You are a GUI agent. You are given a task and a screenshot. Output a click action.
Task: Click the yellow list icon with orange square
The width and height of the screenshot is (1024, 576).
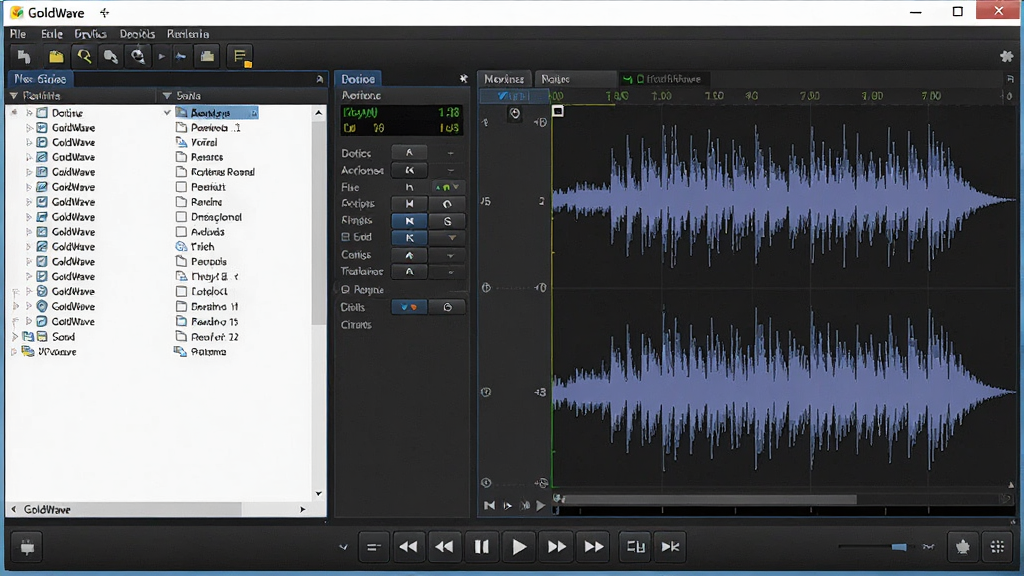241,57
